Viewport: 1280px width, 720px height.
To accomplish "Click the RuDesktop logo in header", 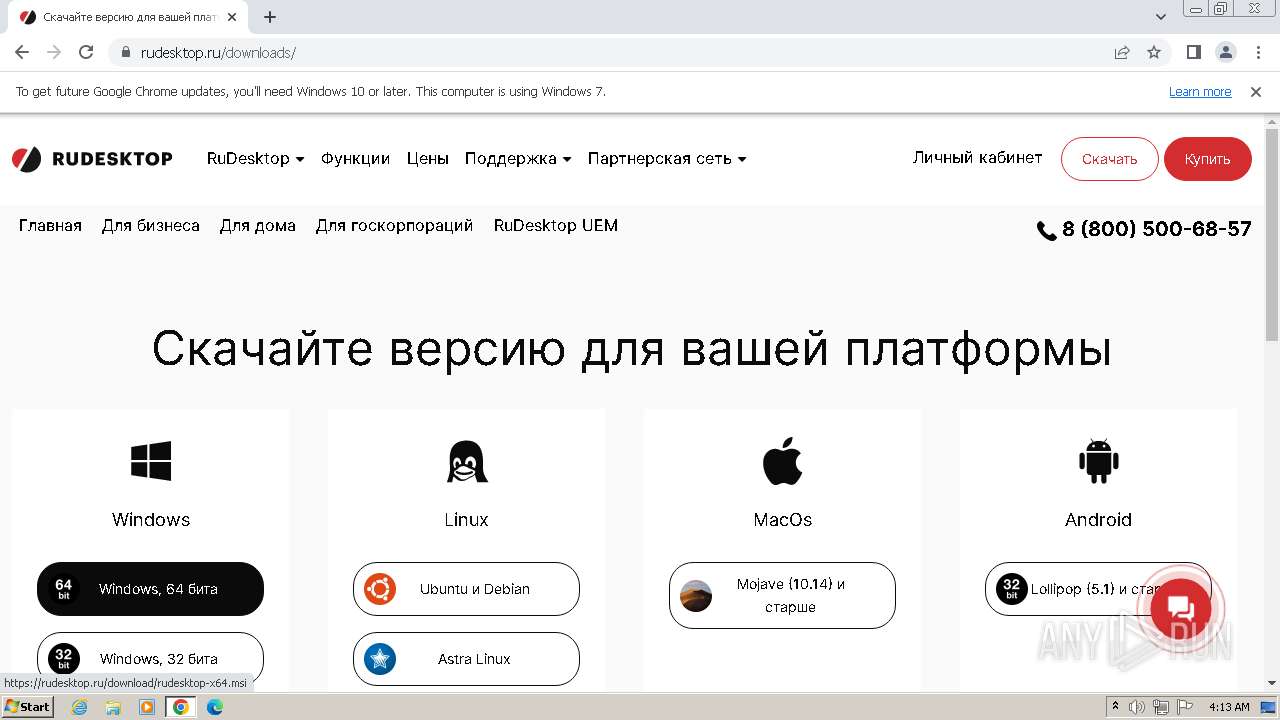I will [92, 159].
